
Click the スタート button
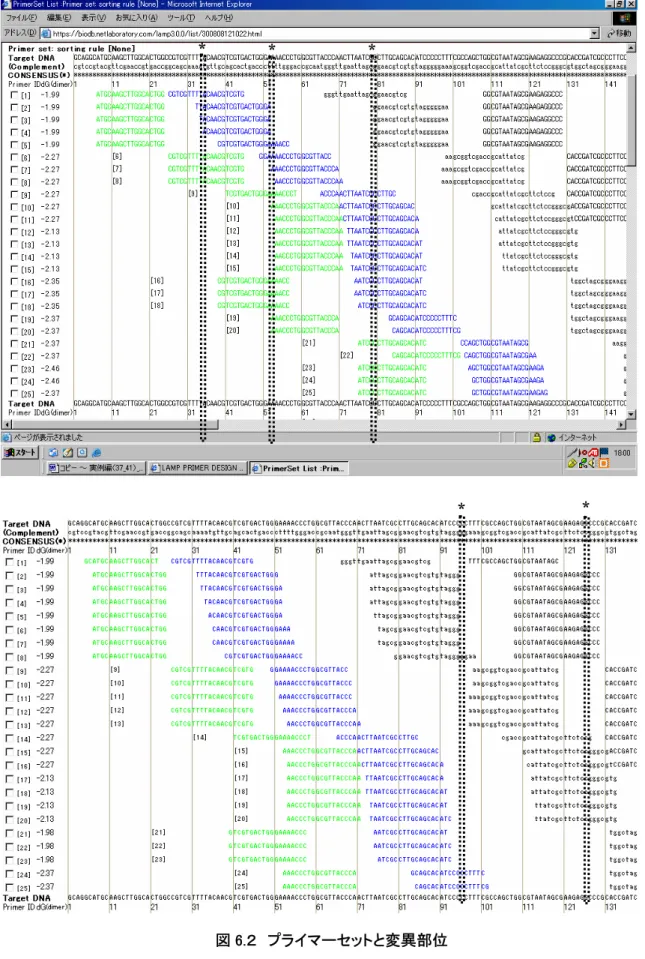pos(21,453)
